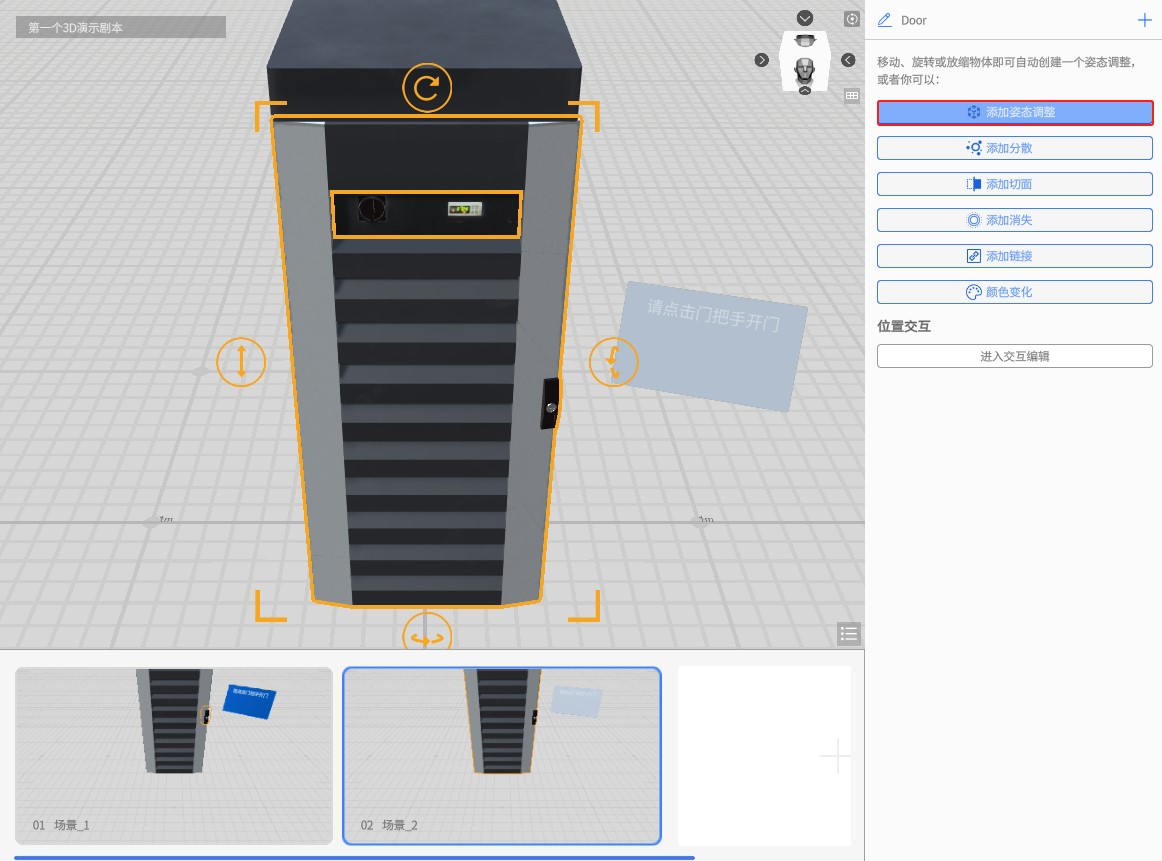
Task: Toggle the floor grid display icon
Action: point(852,96)
